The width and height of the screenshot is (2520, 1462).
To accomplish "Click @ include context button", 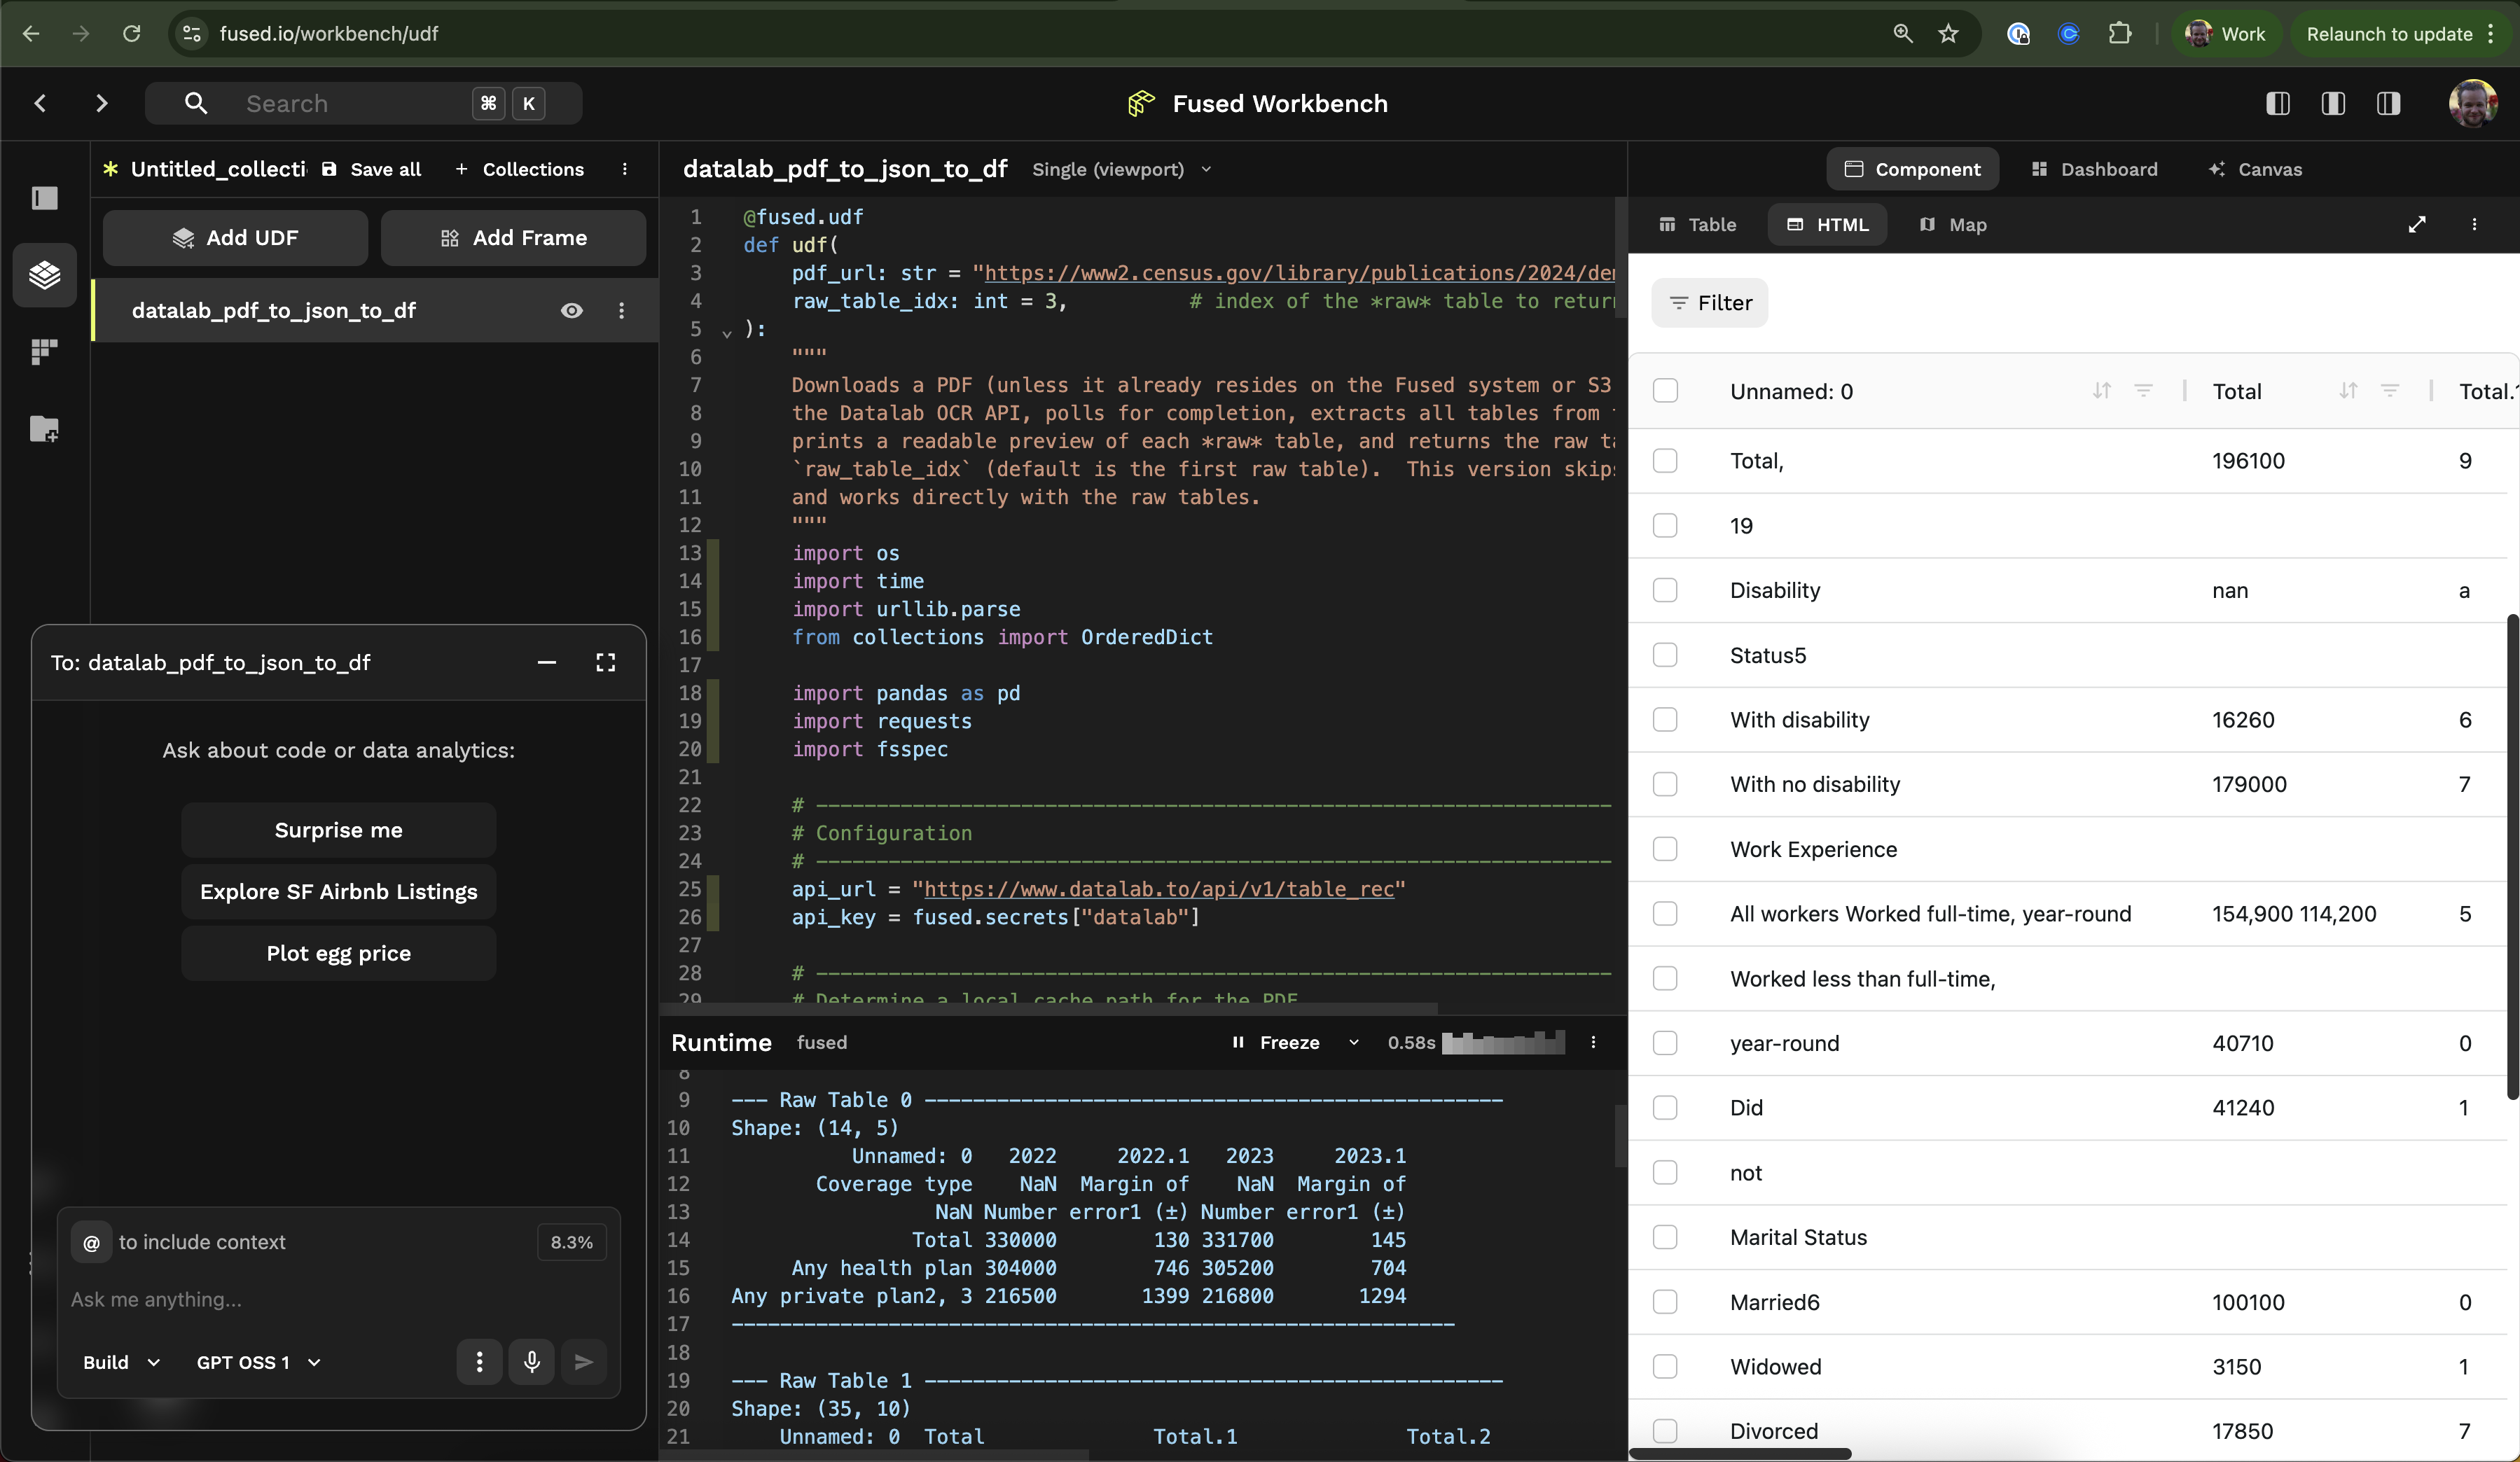I will [x=91, y=1242].
